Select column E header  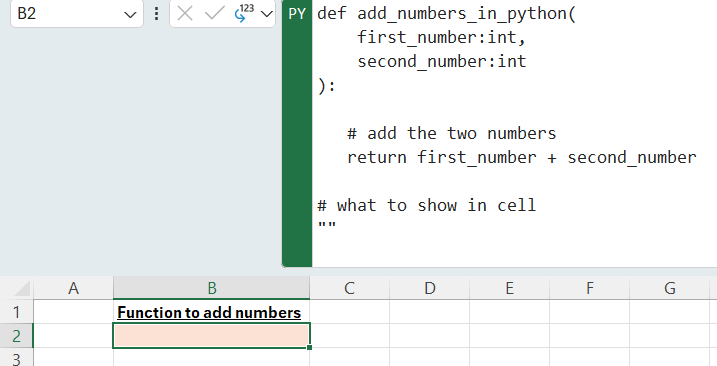[x=509, y=288]
